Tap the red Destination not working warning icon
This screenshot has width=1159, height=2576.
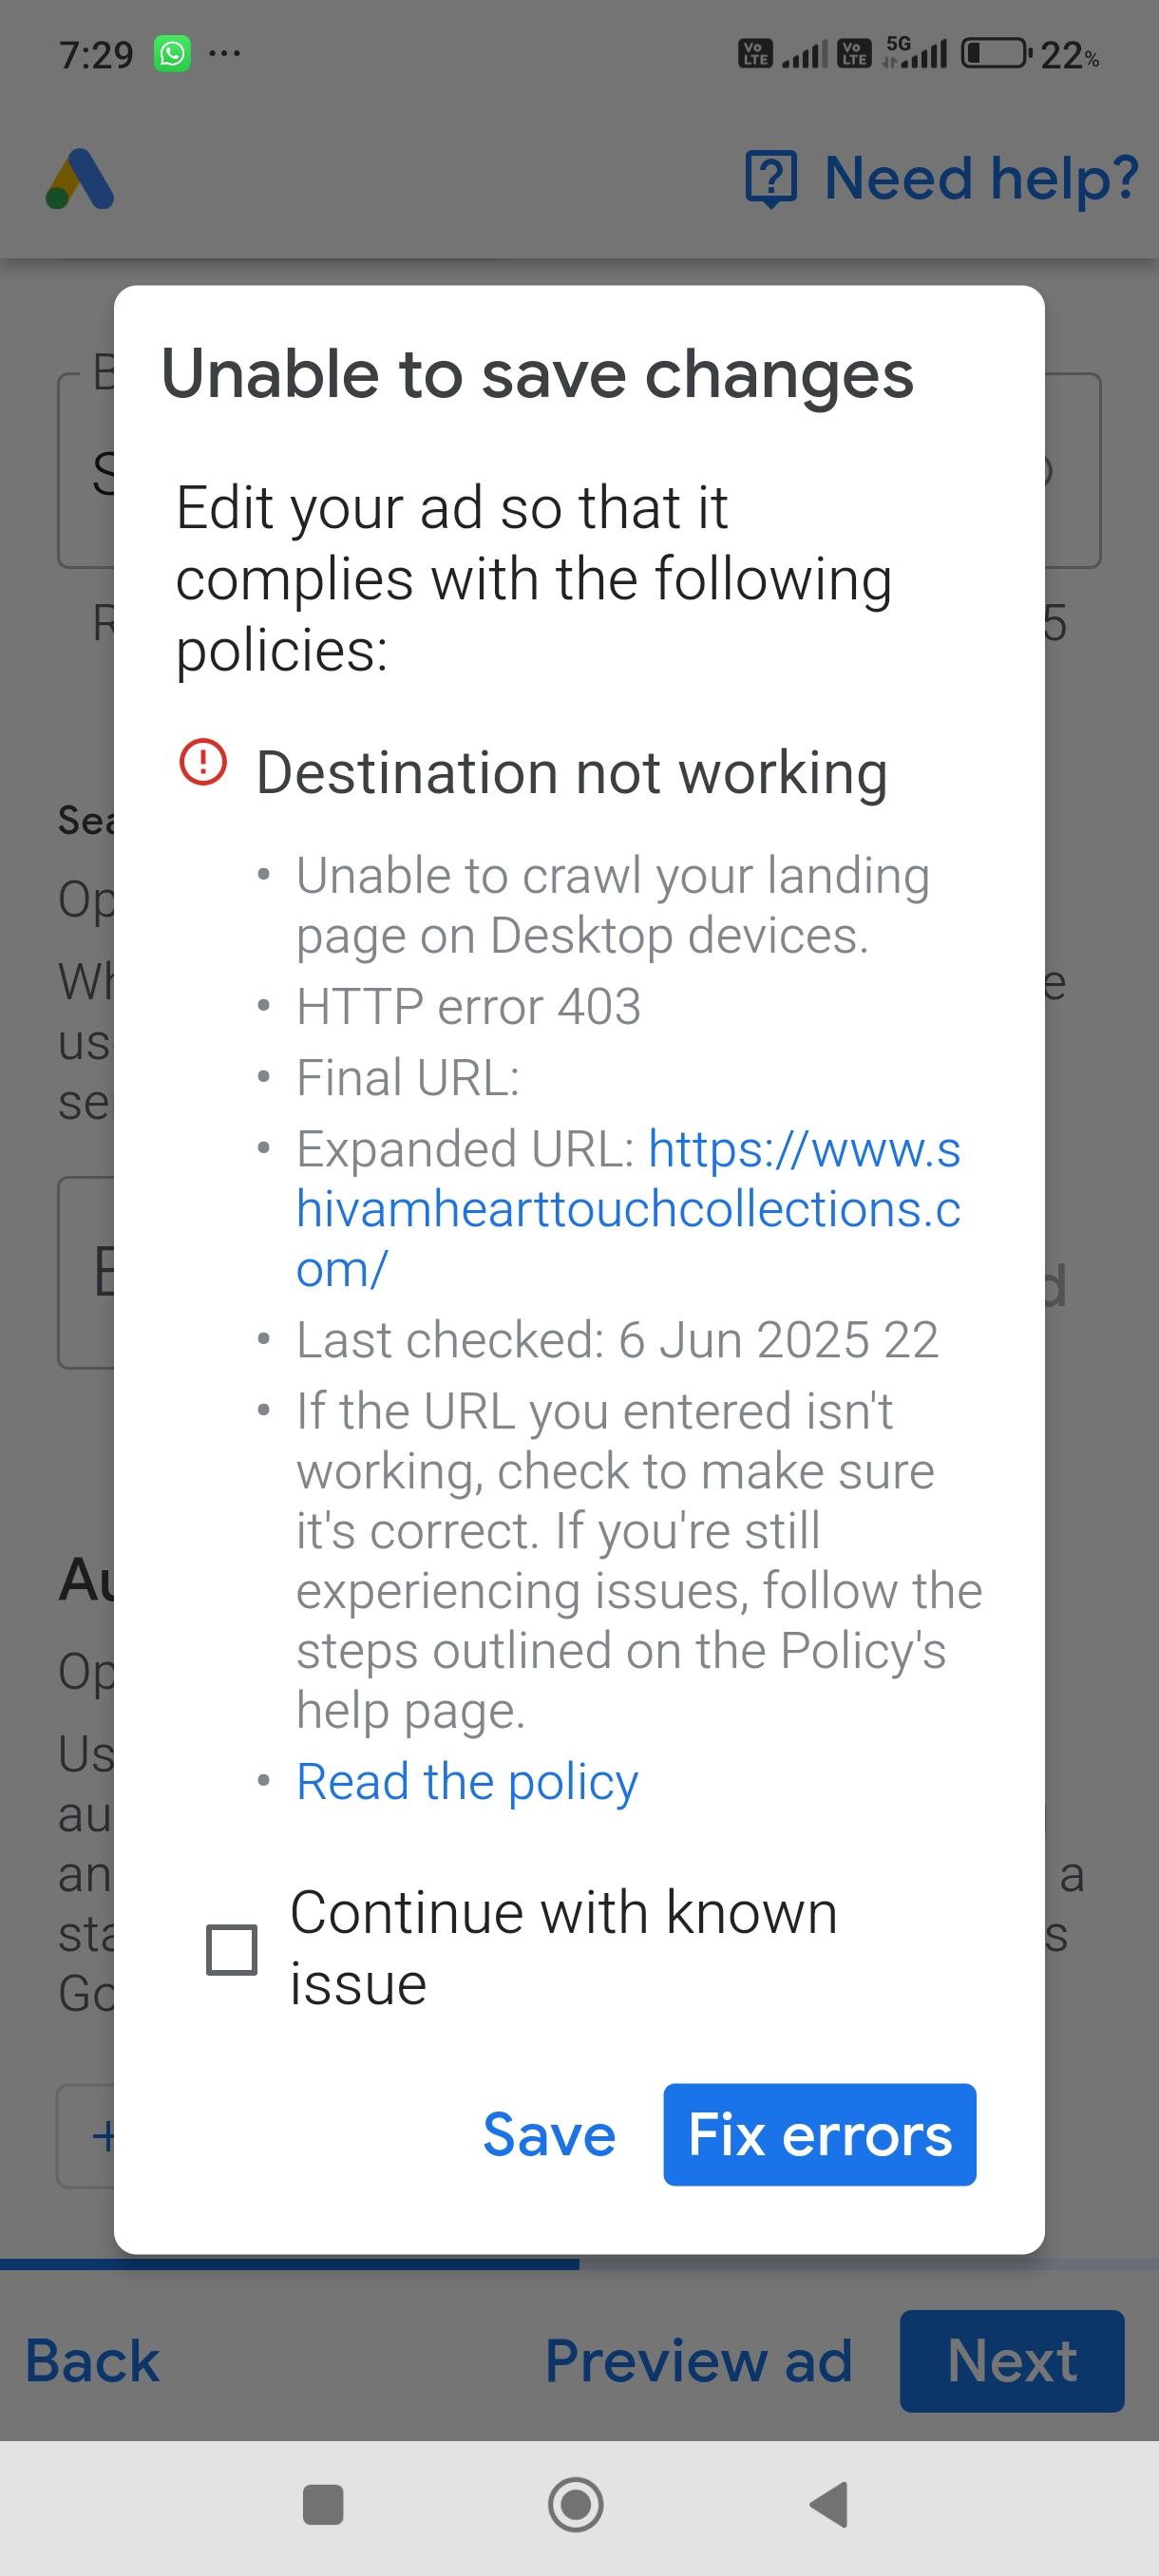[203, 762]
